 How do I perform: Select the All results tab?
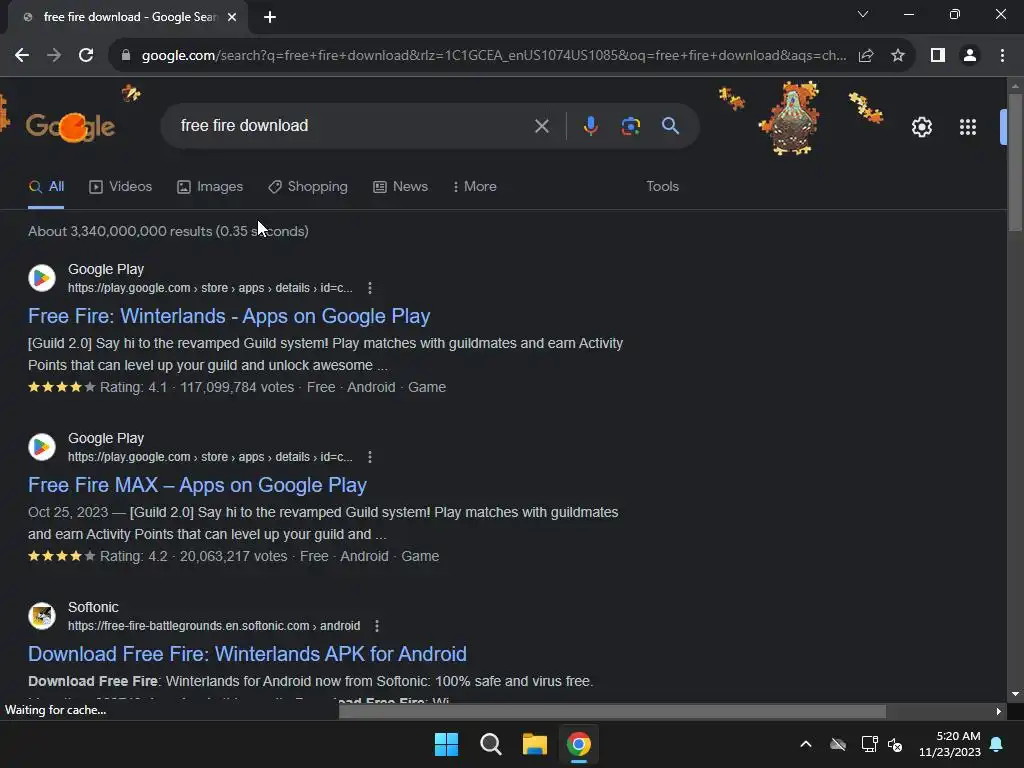(x=46, y=187)
